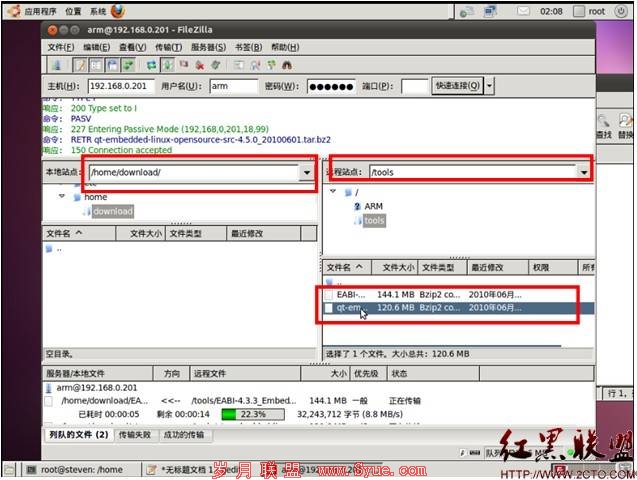Open the quickconnect history dropdown arrow
Screen dimensions: 637x480
click(489, 86)
